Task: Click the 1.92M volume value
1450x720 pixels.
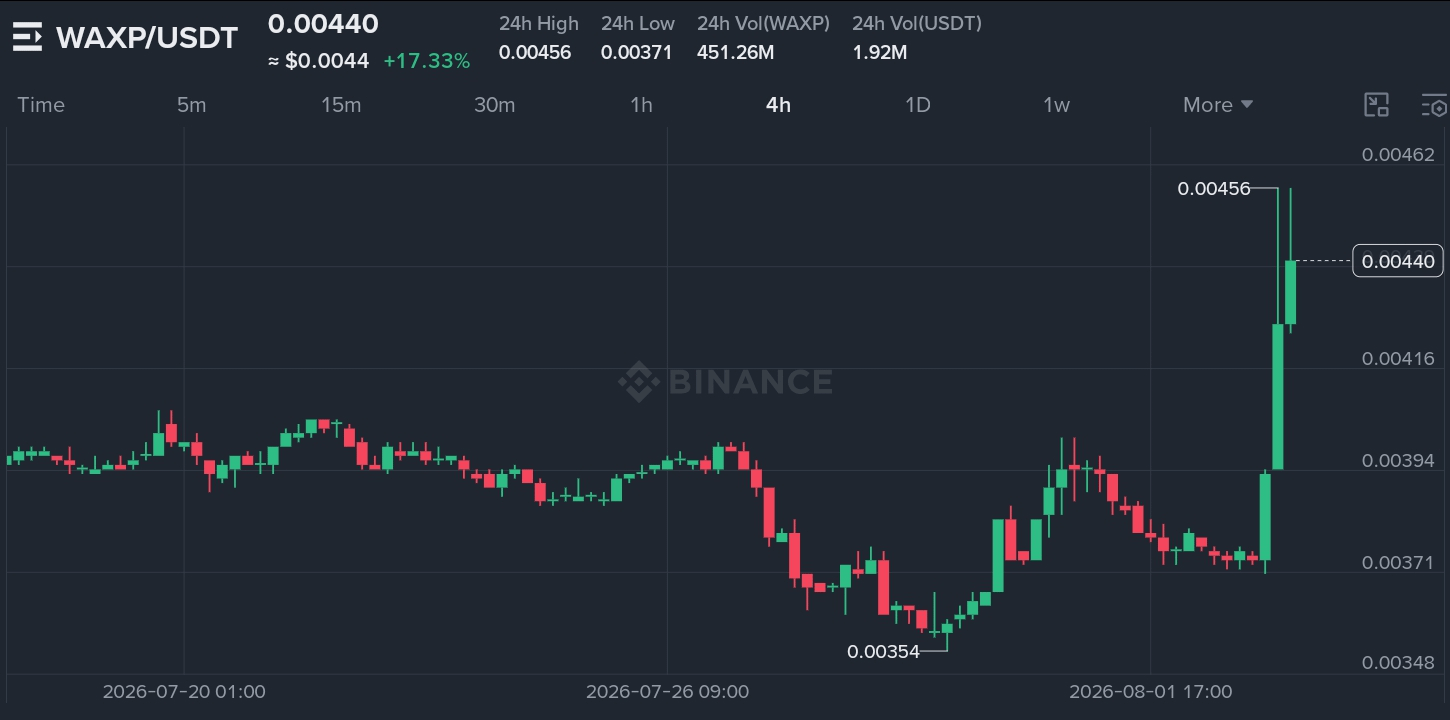Action: point(880,52)
